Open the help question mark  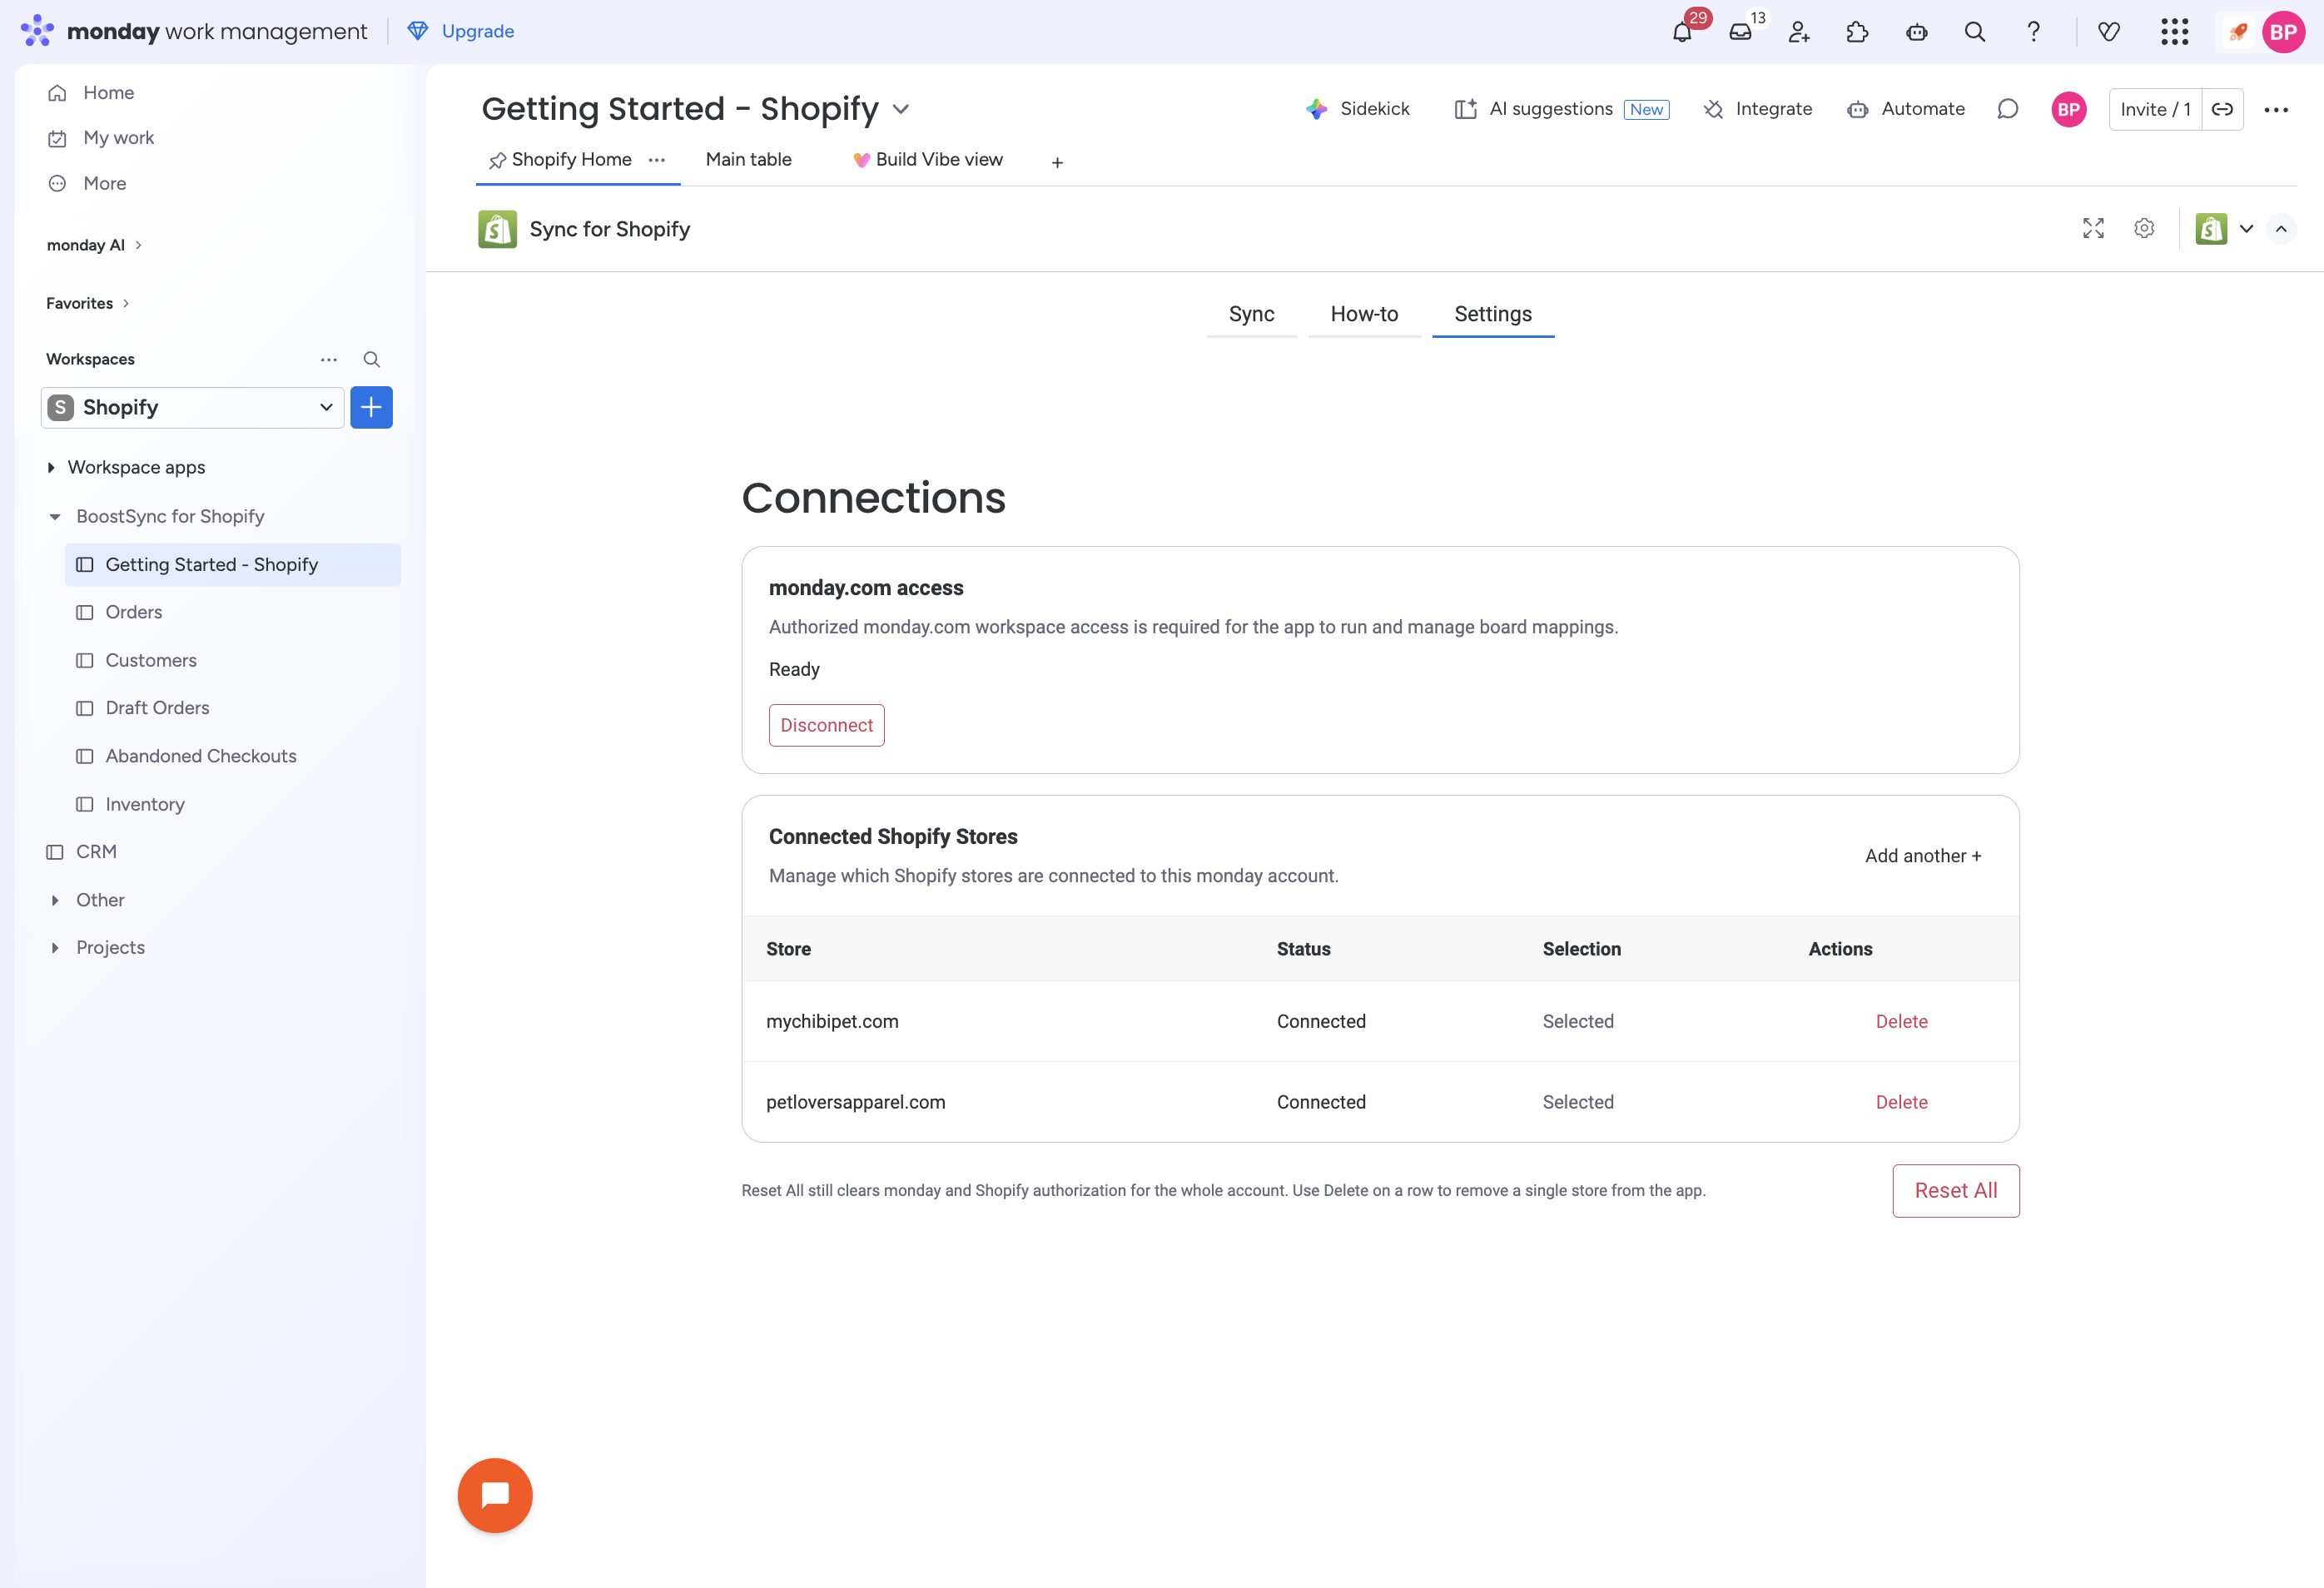2033,32
